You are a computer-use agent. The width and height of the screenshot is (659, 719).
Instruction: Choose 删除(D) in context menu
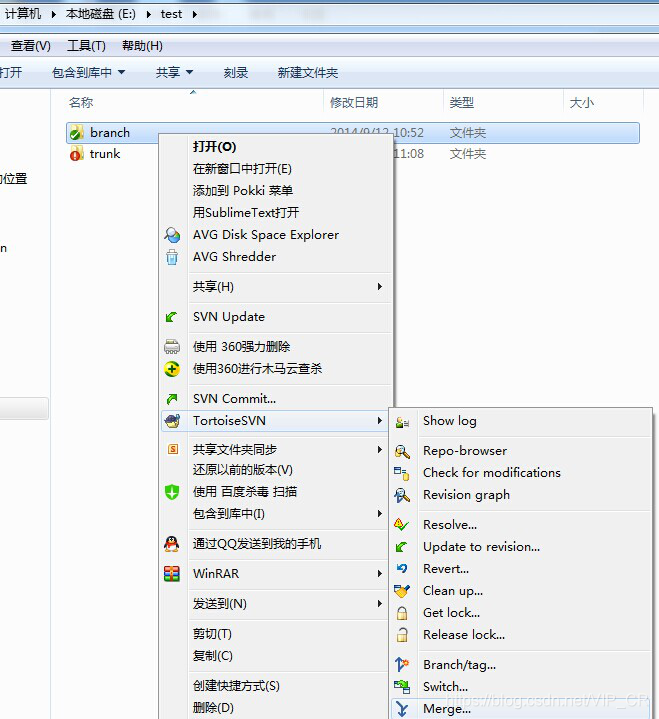click(x=213, y=708)
